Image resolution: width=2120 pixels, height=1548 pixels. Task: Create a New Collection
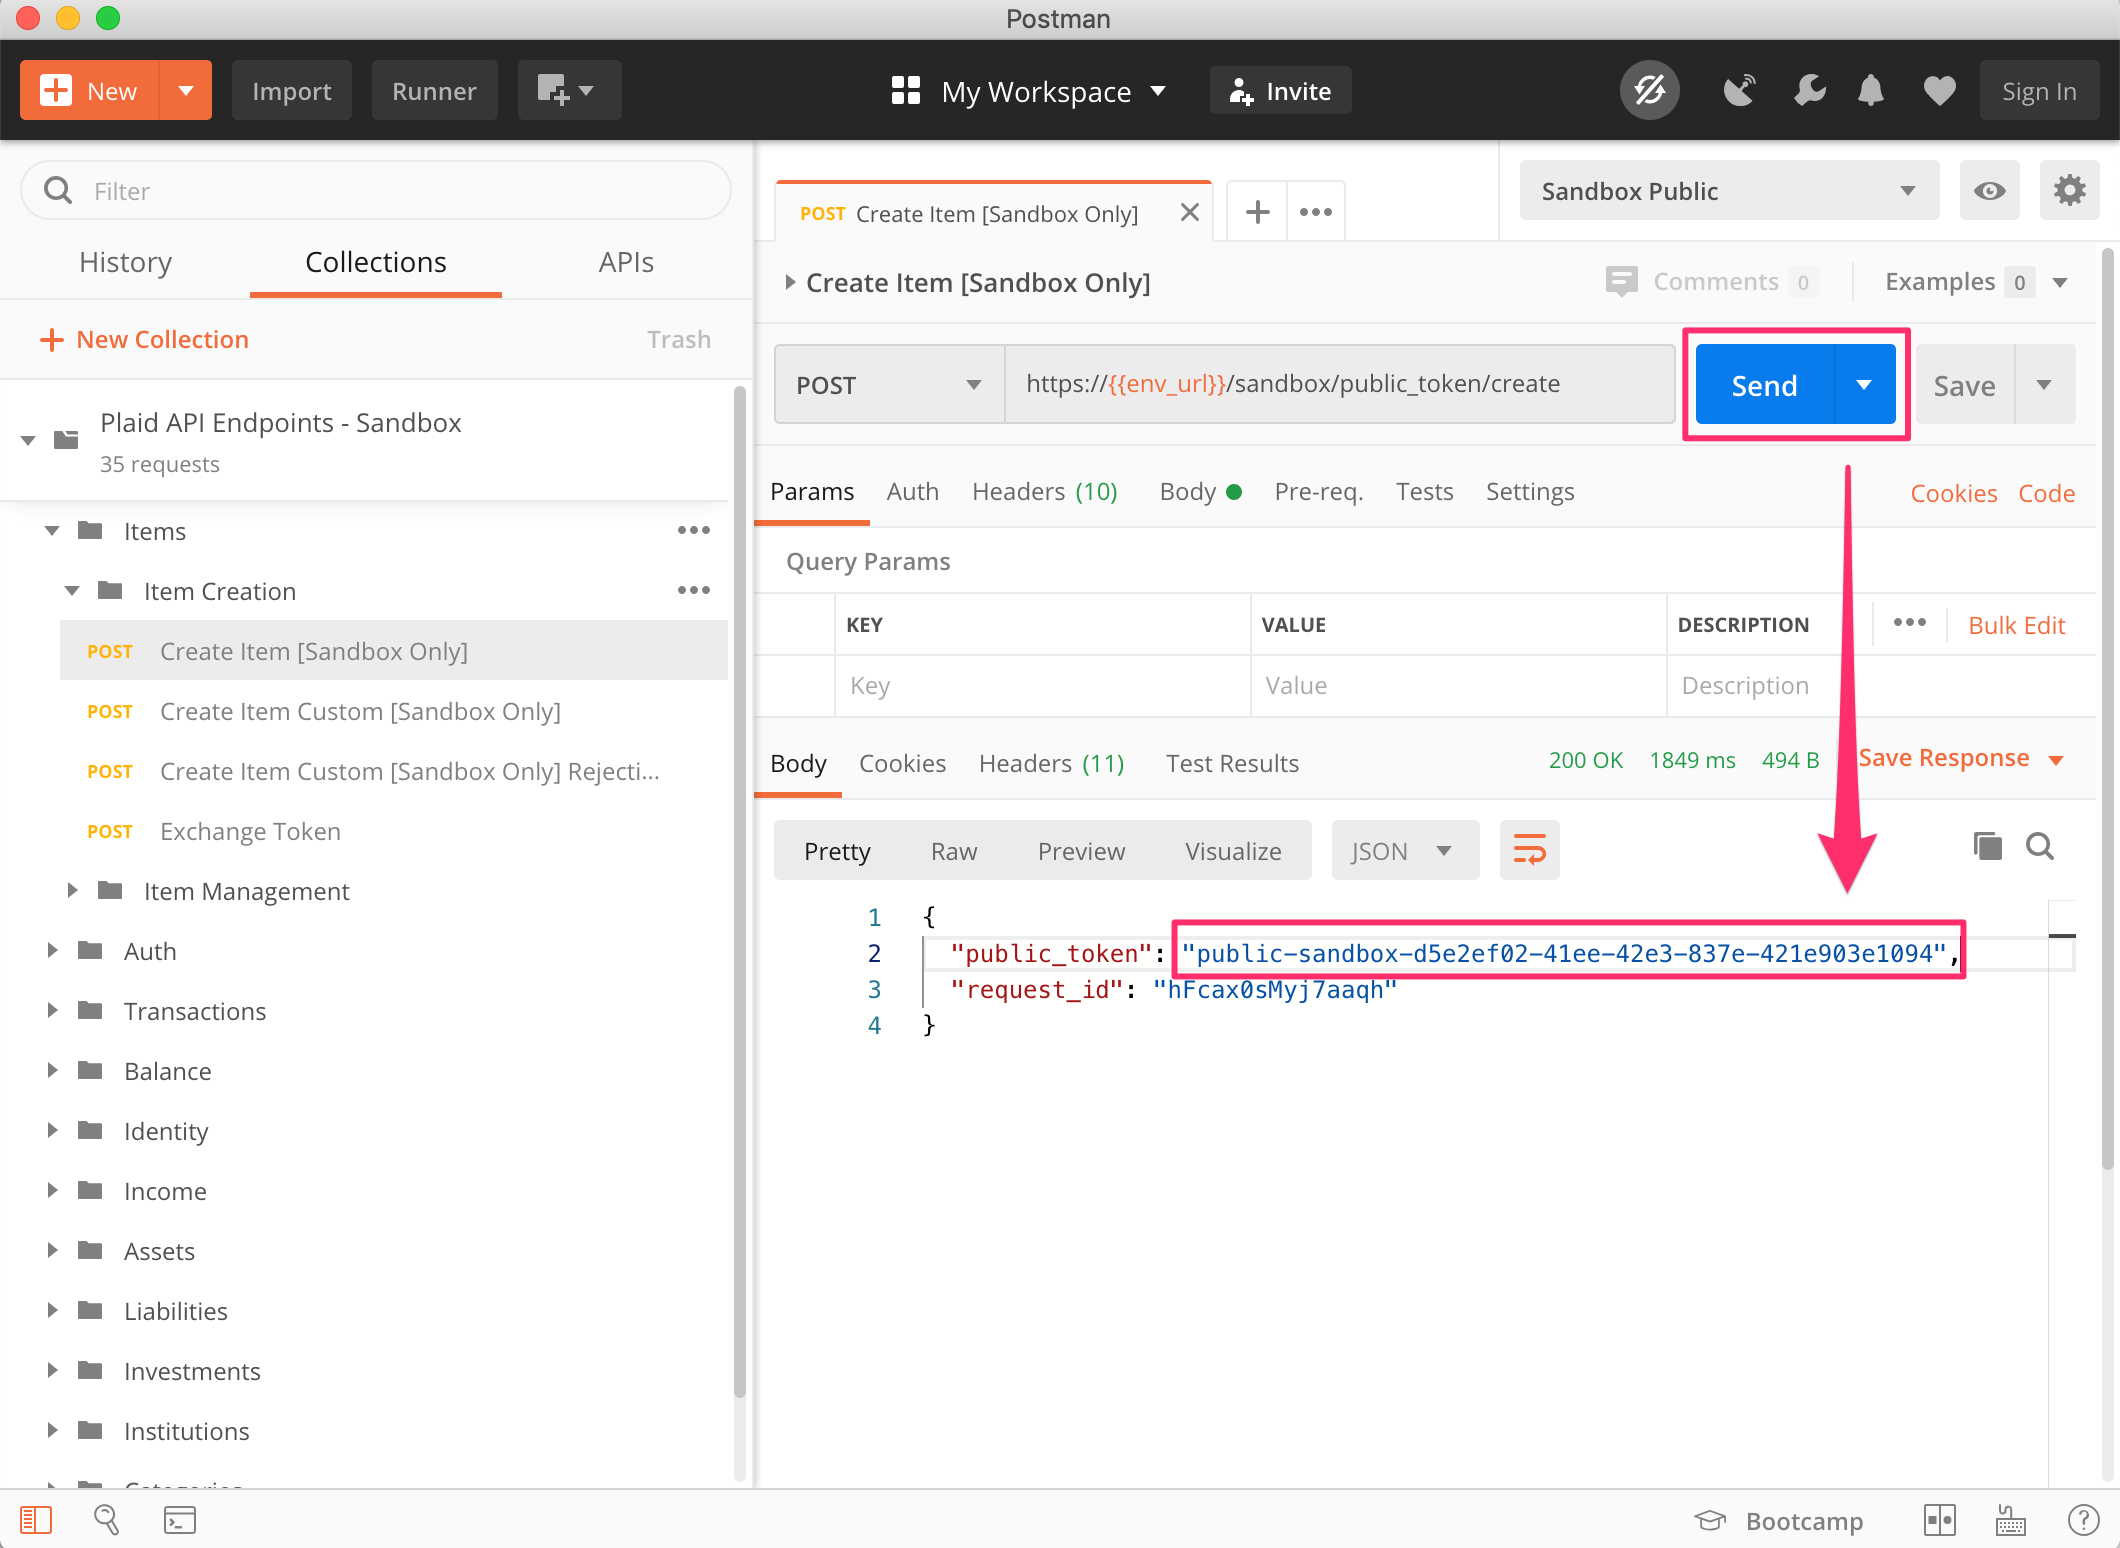coord(144,340)
